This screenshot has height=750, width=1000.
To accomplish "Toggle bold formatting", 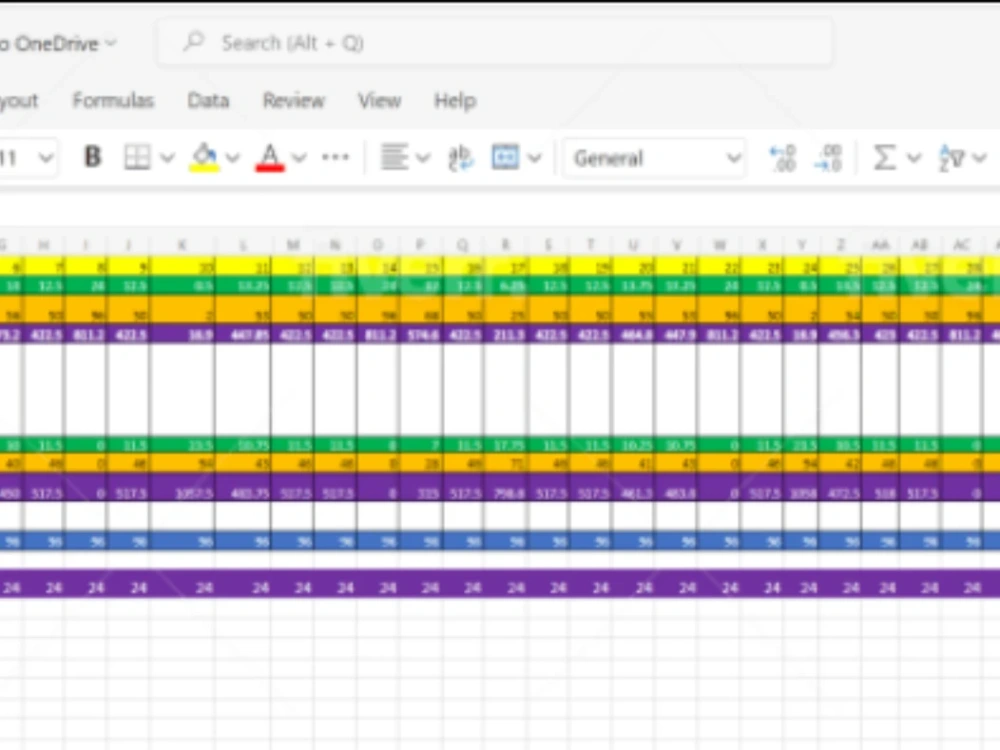I will (x=92, y=157).
